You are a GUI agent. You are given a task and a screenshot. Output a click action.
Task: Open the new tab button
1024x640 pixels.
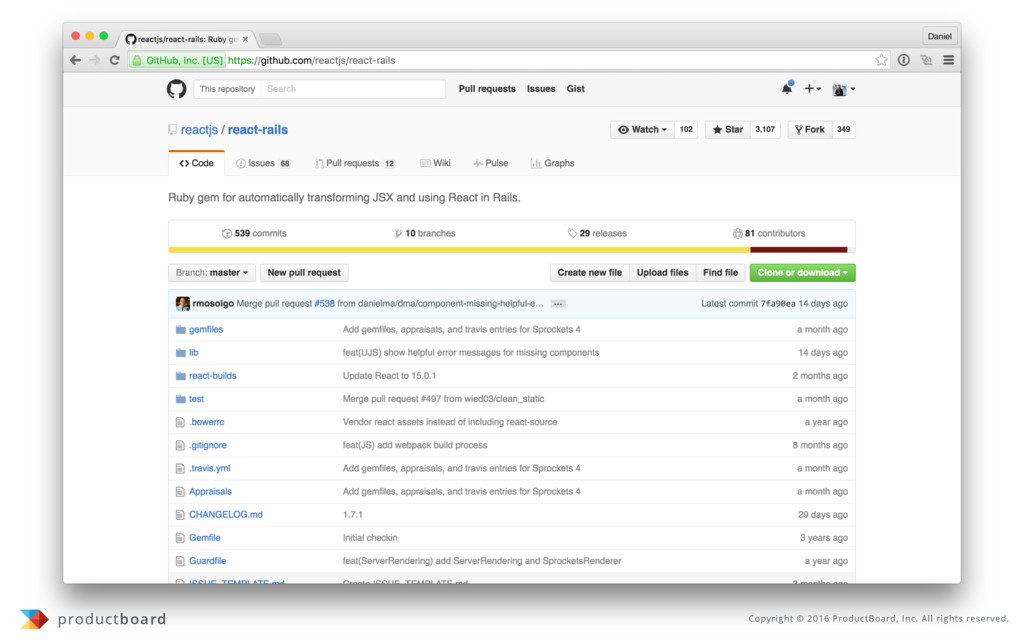coord(270,39)
